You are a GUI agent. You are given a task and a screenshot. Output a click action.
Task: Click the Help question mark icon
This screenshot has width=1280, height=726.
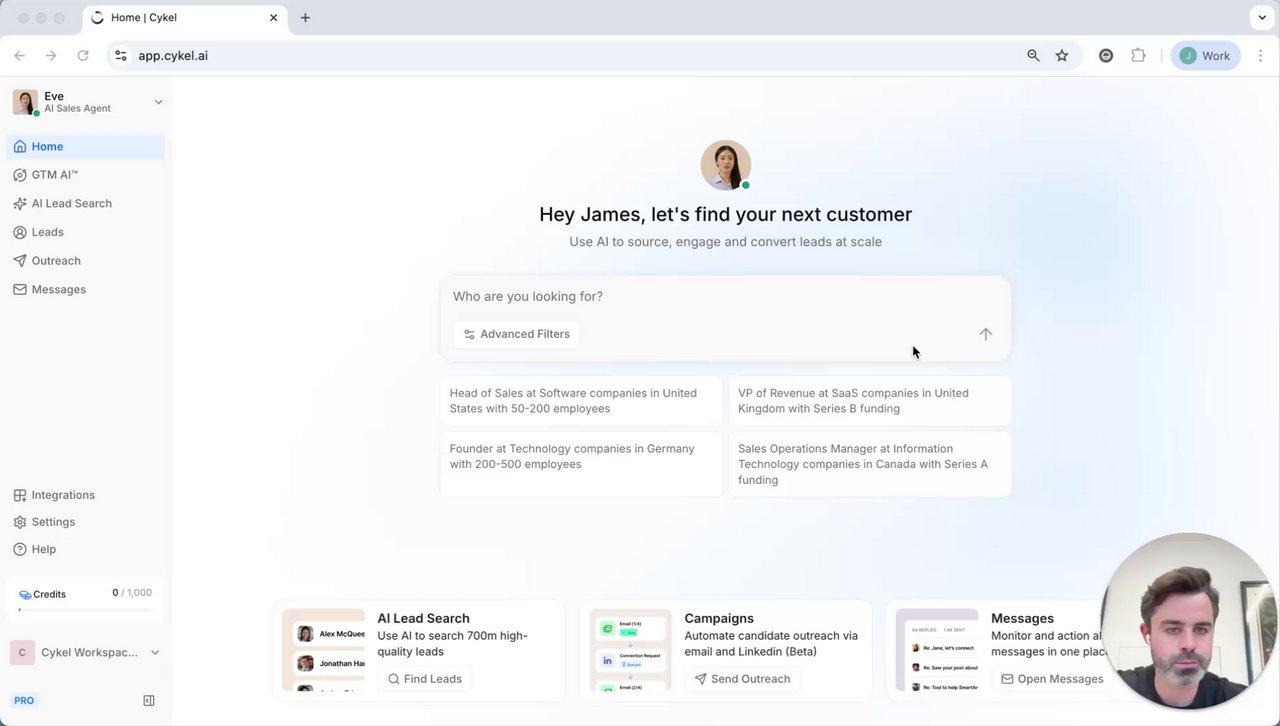[x=20, y=549]
